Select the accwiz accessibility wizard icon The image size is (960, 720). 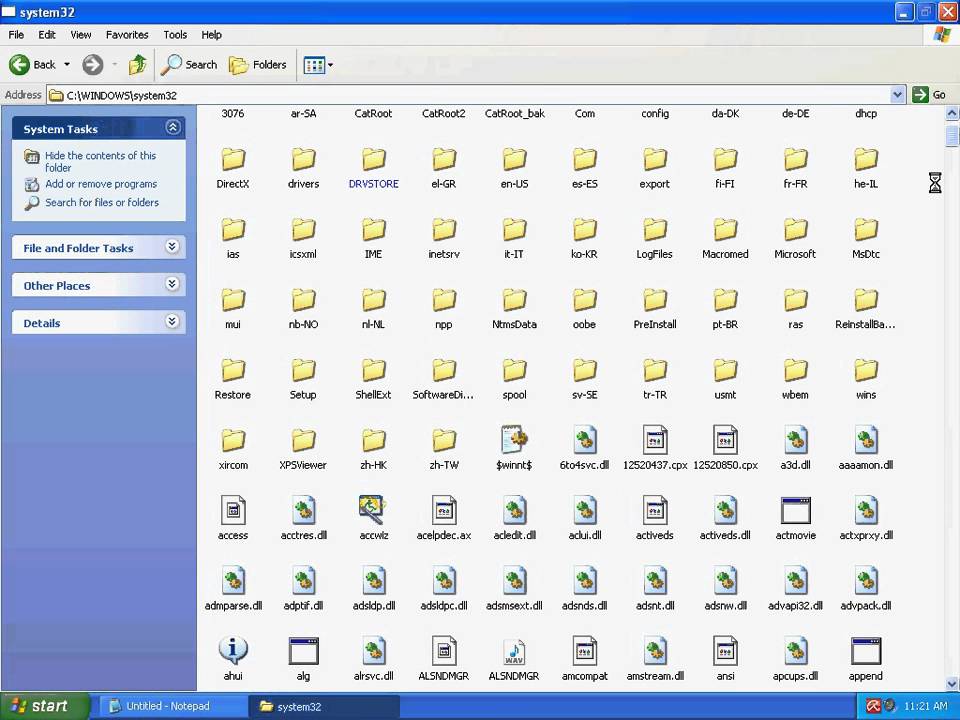click(373, 509)
